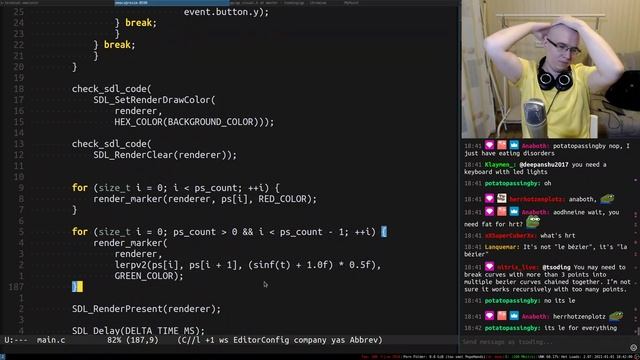Screen dimensions: 640x360
Task: Click the "ws" indicator in the modeline
Action: pos(224,340)
